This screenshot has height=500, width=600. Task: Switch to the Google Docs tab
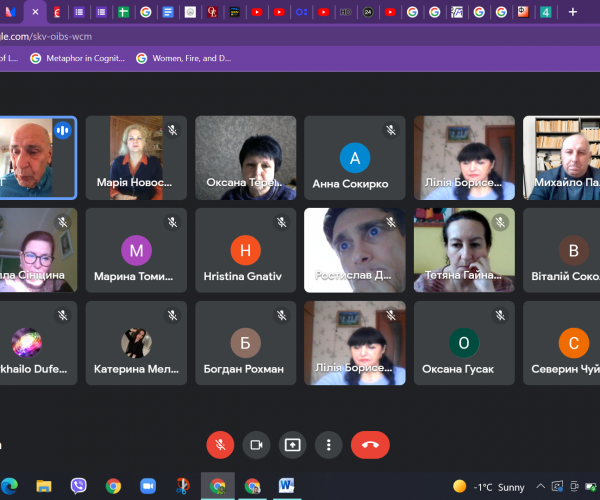[168, 12]
